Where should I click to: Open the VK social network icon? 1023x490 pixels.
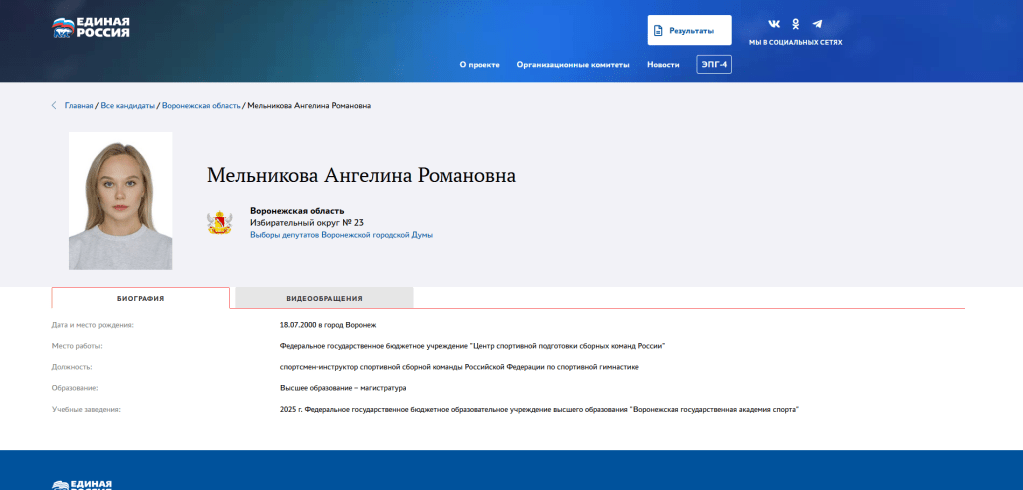pos(774,24)
